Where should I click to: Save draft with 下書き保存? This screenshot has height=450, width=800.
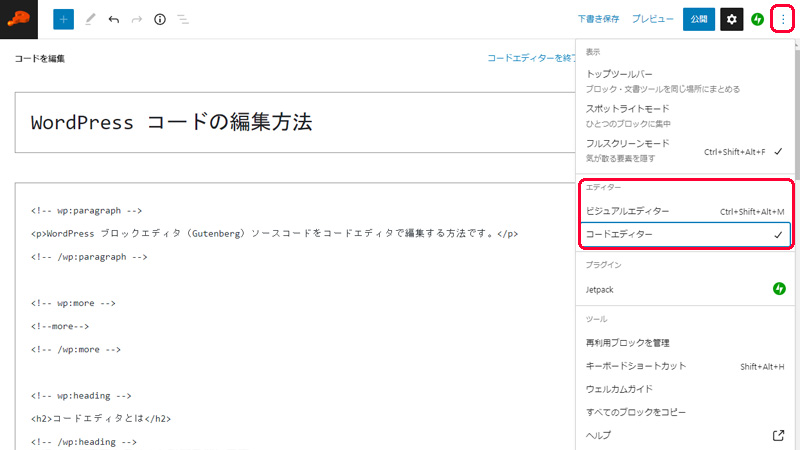[x=598, y=19]
